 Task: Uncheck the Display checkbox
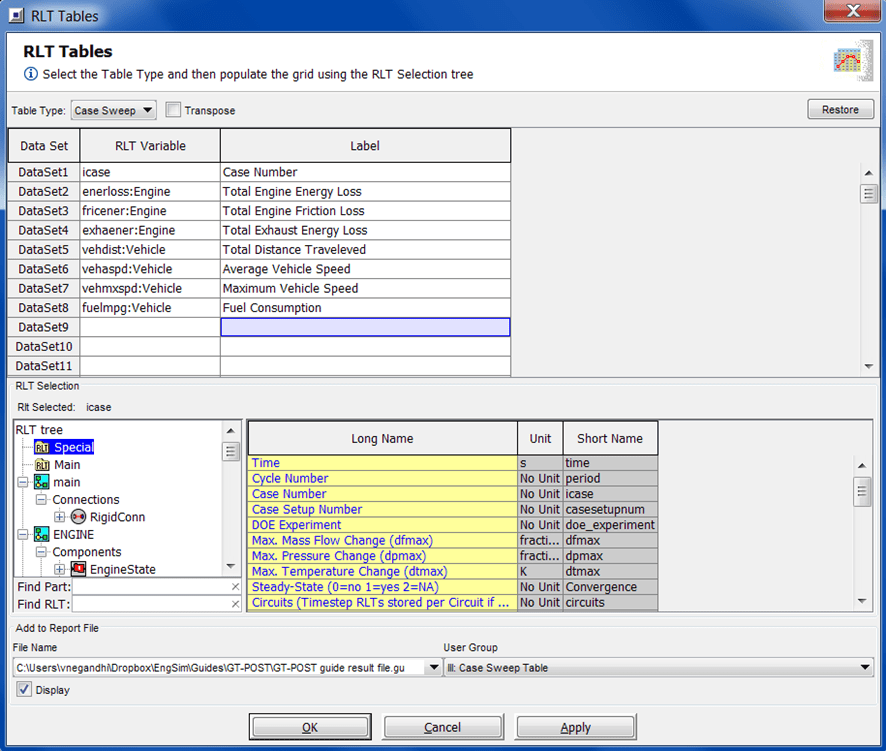click(x=24, y=689)
